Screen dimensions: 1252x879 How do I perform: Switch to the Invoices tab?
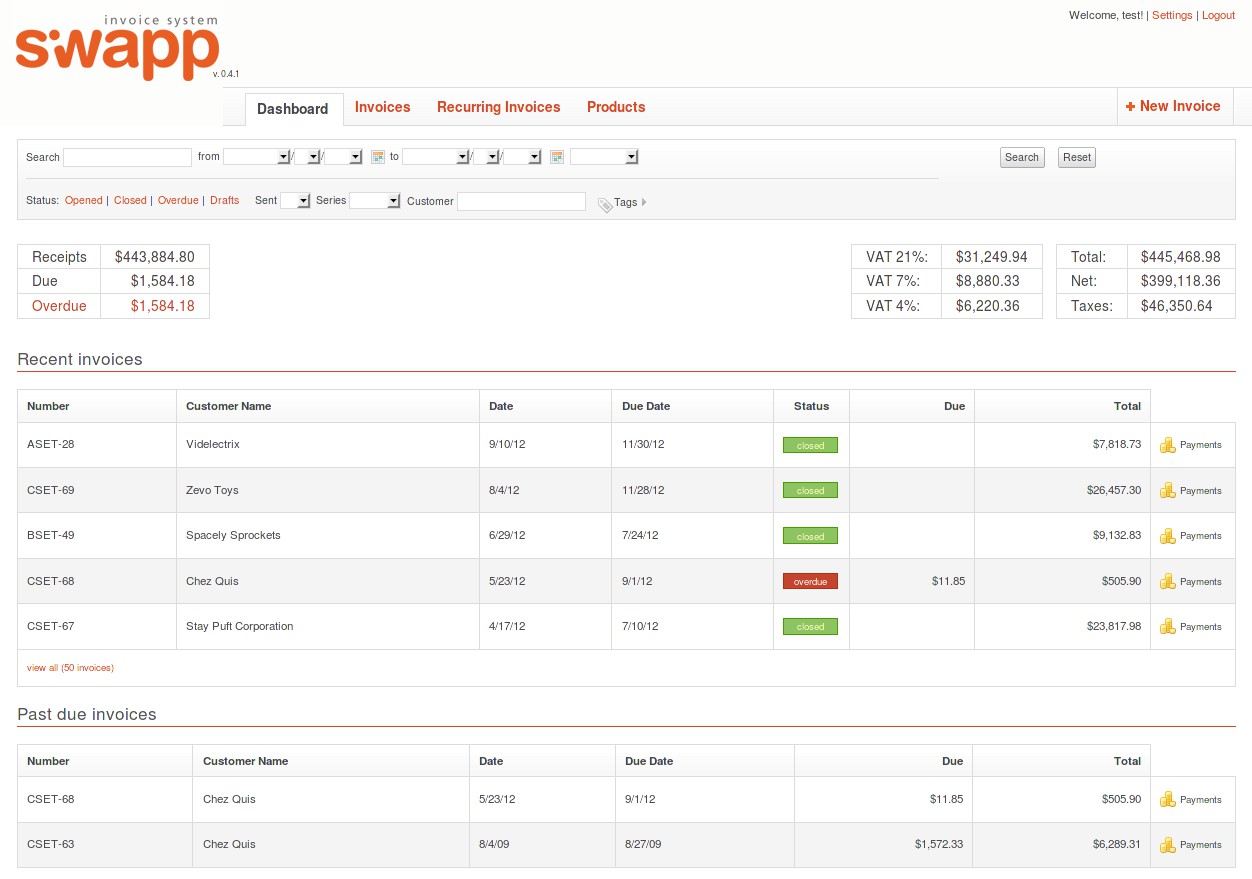point(382,107)
